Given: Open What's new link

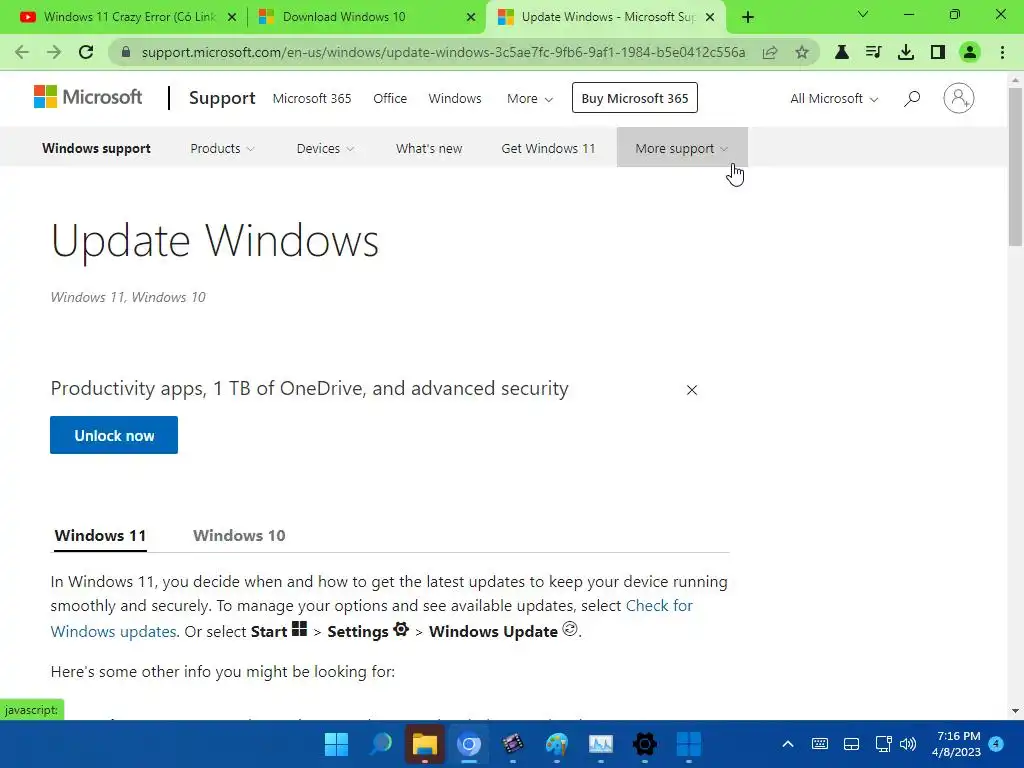Looking at the screenshot, I should click(429, 148).
